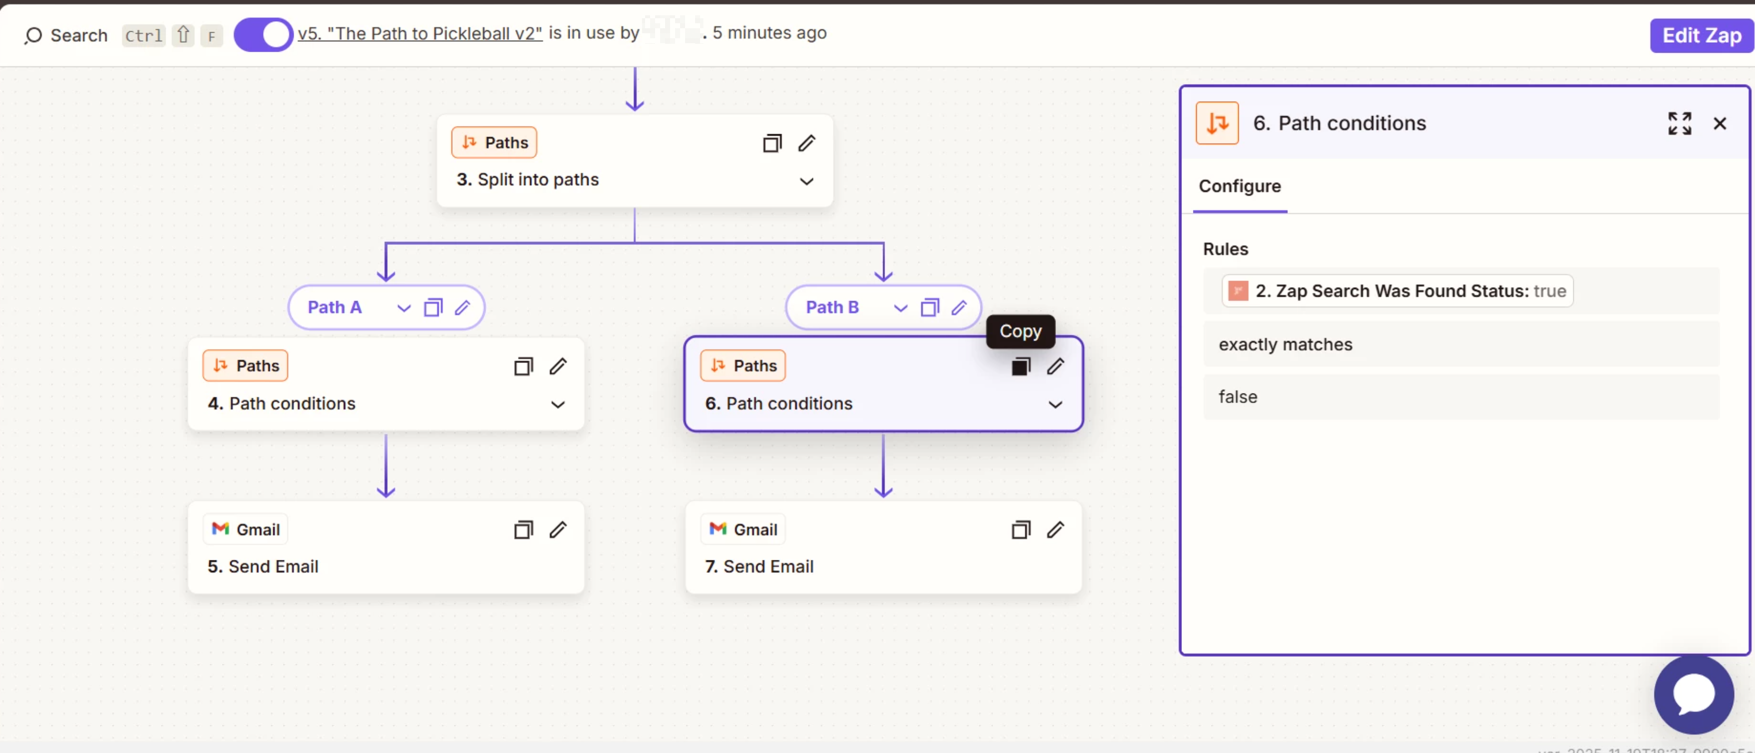Image resolution: width=1755 pixels, height=753 pixels.
Task: Expand the side panel to full screen
Action: click(1679, 123)
